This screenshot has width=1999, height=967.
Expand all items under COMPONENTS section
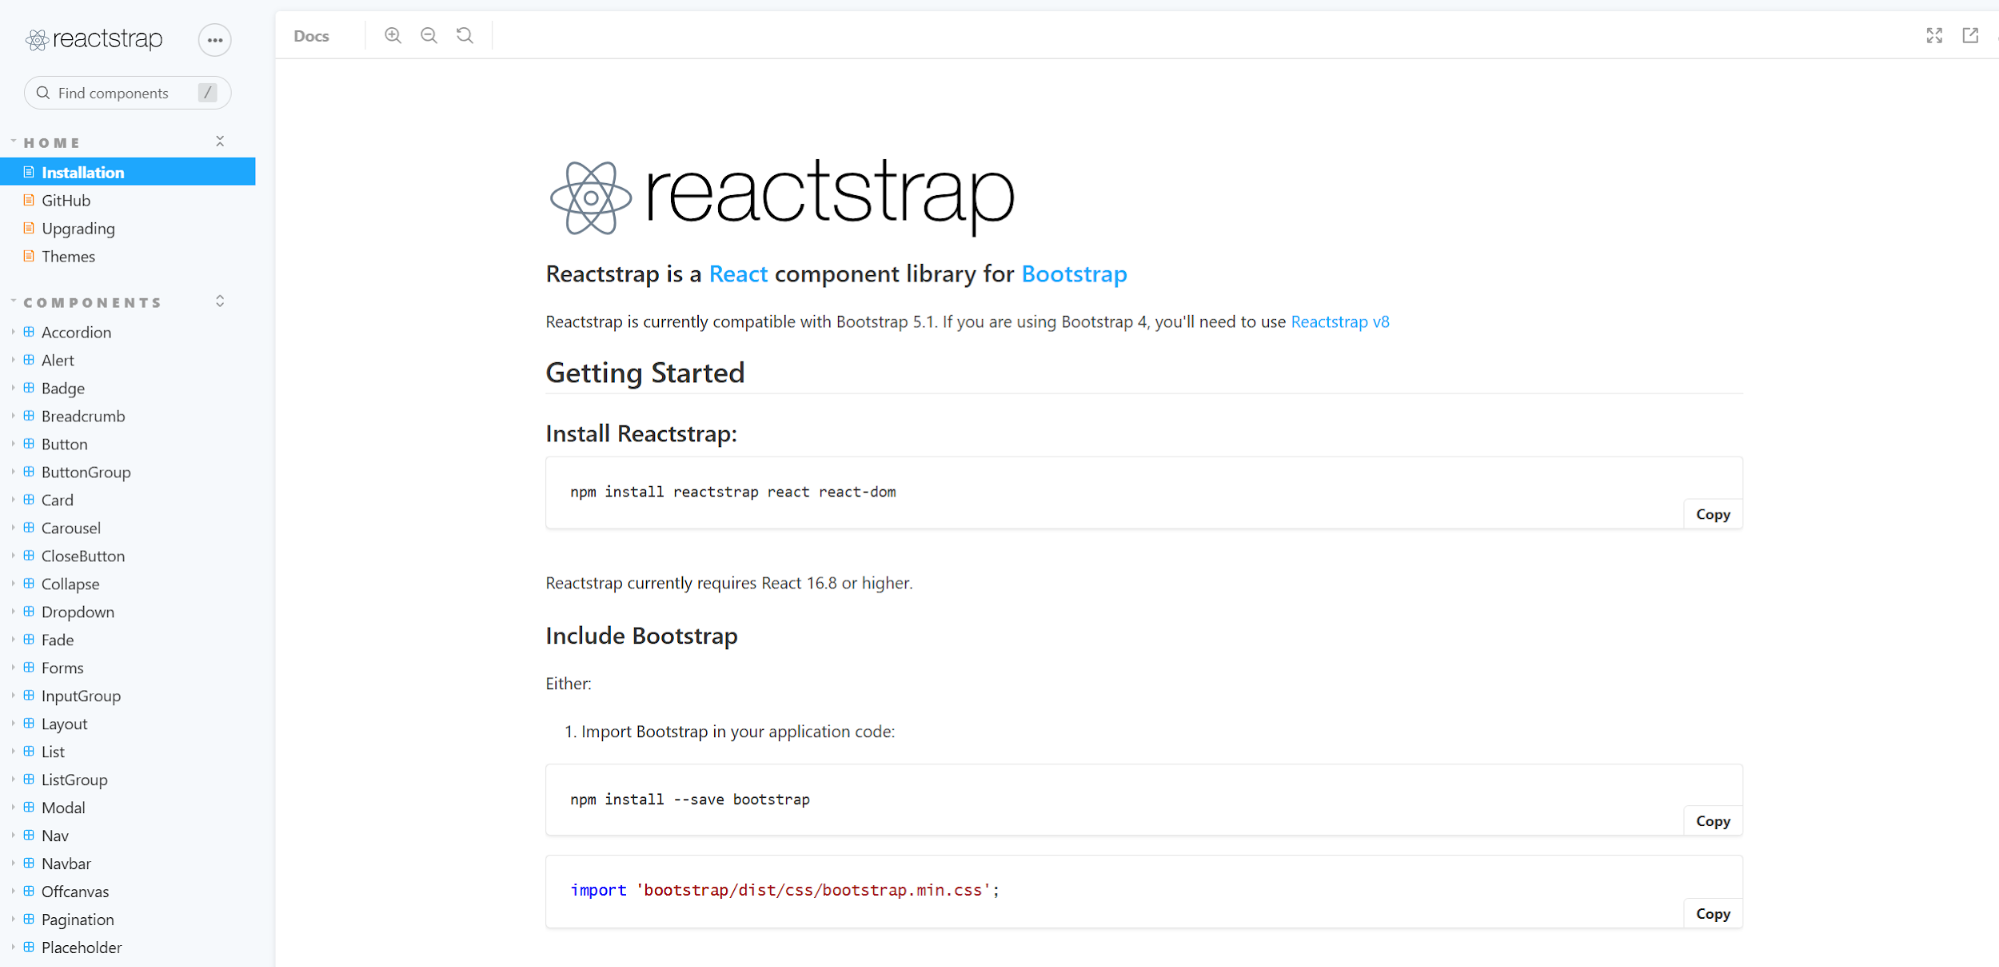point(220,301)
